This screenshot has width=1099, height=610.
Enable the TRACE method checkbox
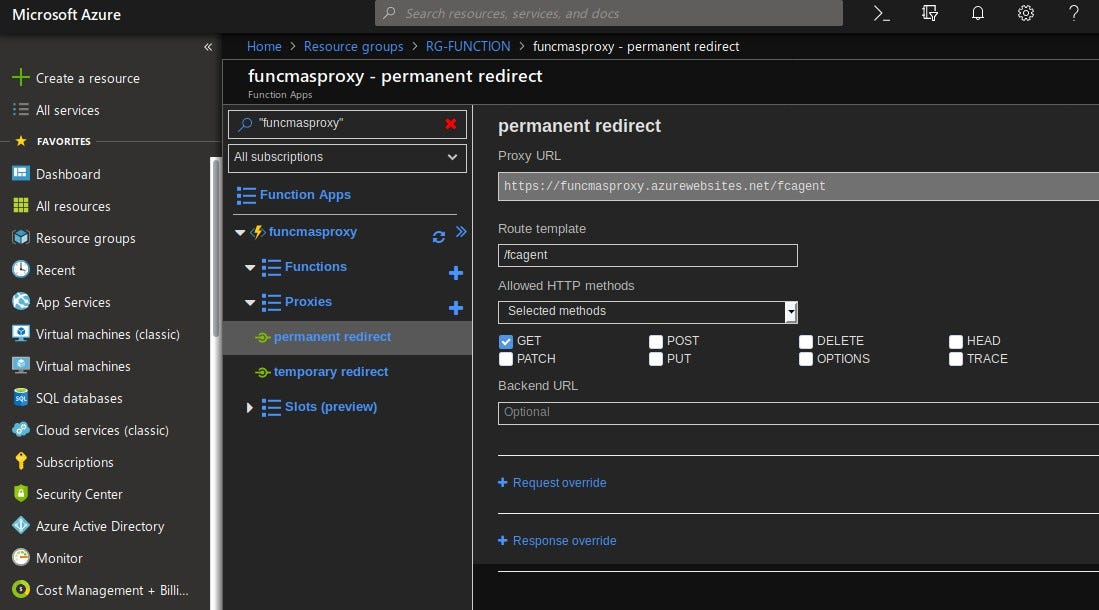point(955,359)
